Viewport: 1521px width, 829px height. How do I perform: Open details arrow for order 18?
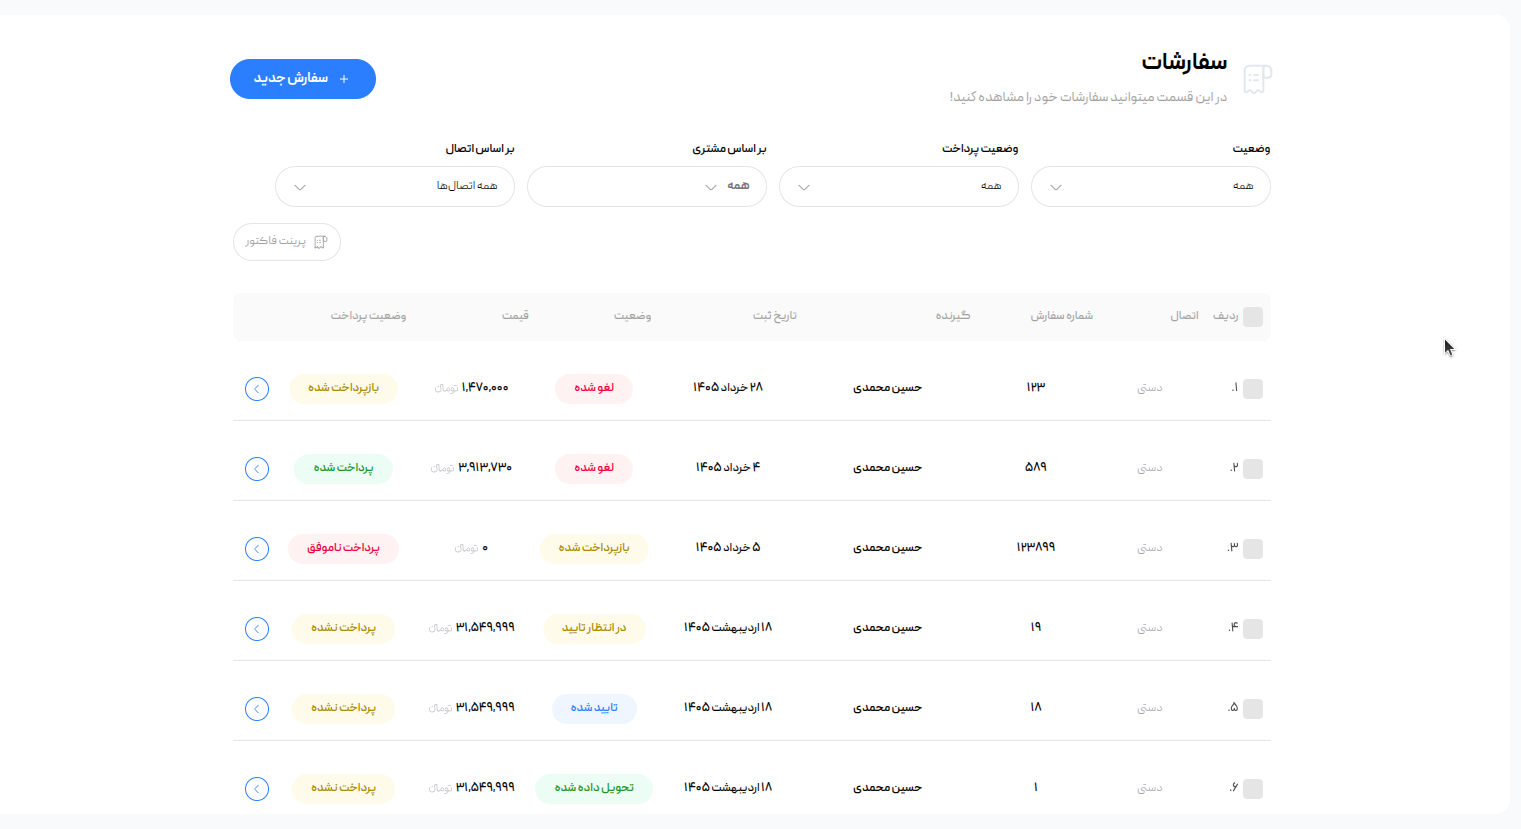tap(257, 709)
